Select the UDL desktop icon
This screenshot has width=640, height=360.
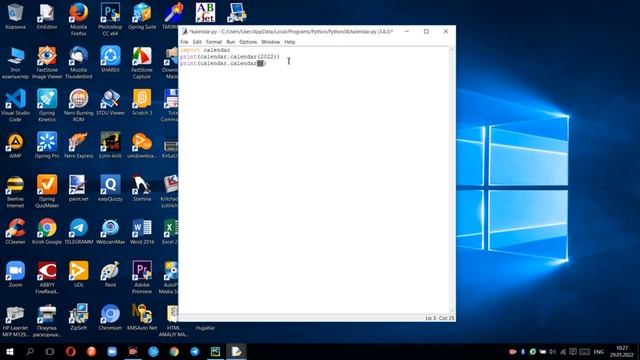tap(78, 274)
